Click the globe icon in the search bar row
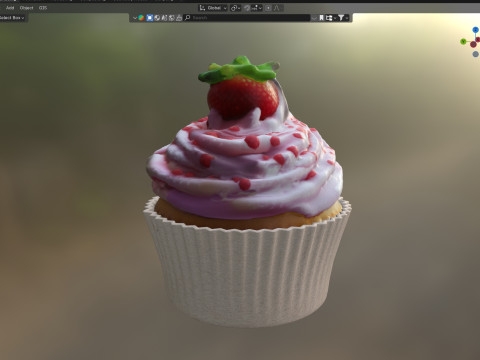The height and width of the screenshot is (360, 480). click(x=157, y=18)
